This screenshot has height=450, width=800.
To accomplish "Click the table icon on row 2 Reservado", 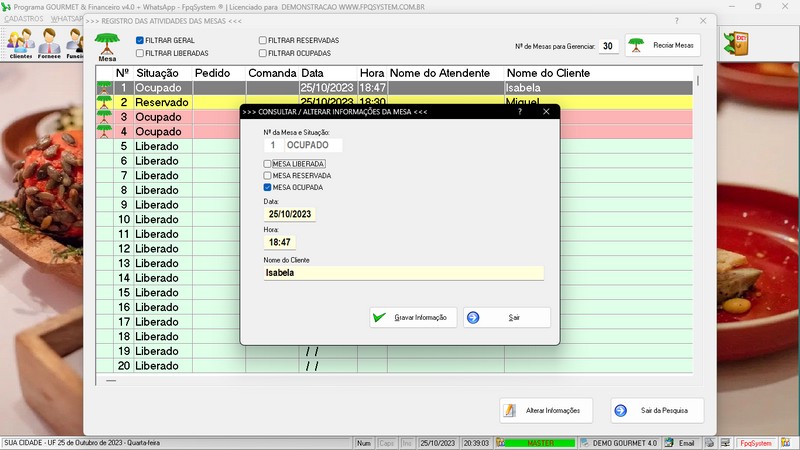I will point(105,102).
